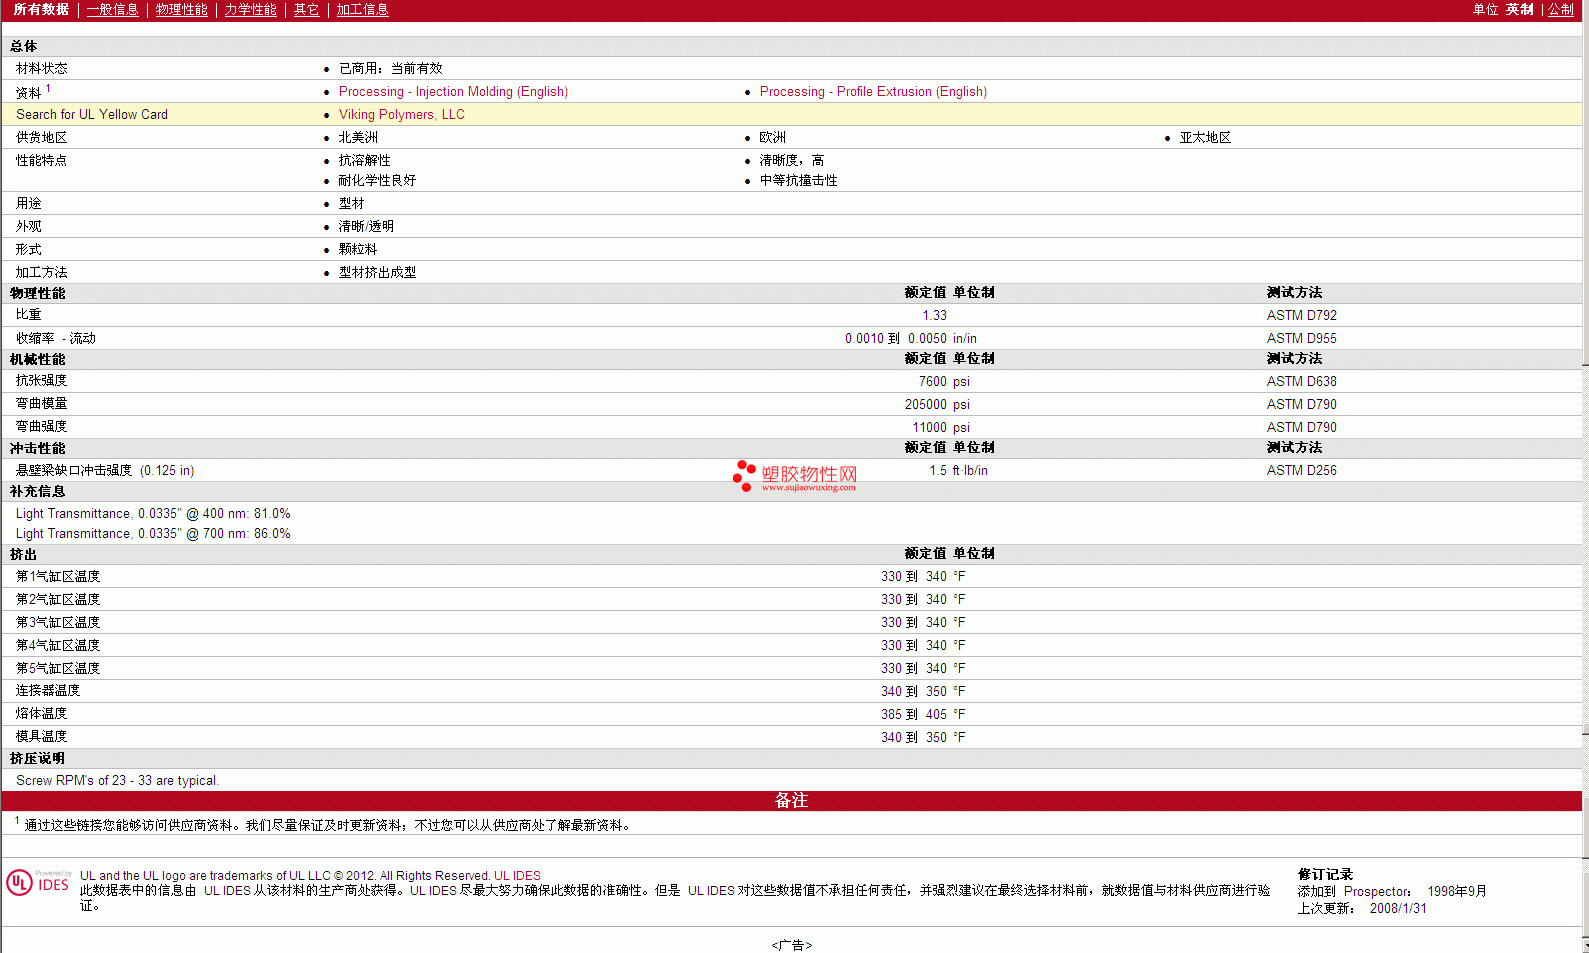The width and height of the screenshot is (1589, 953).
Task: Click the 北美洲 availability entry
Action: tap(358, 137)
